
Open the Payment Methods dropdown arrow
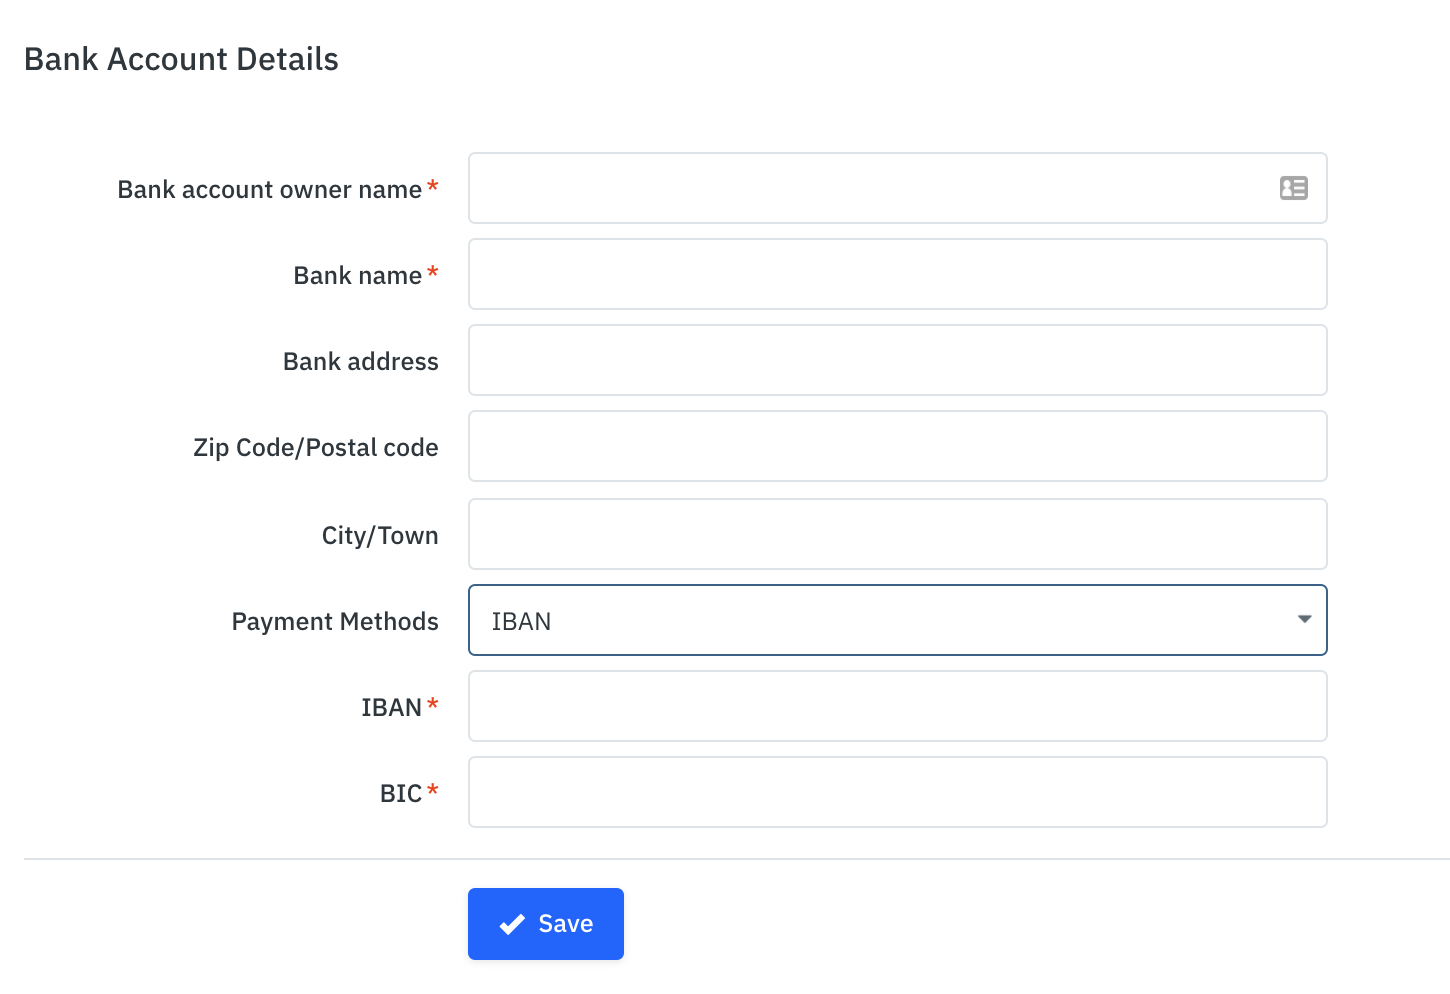[x=1303, y=620]
